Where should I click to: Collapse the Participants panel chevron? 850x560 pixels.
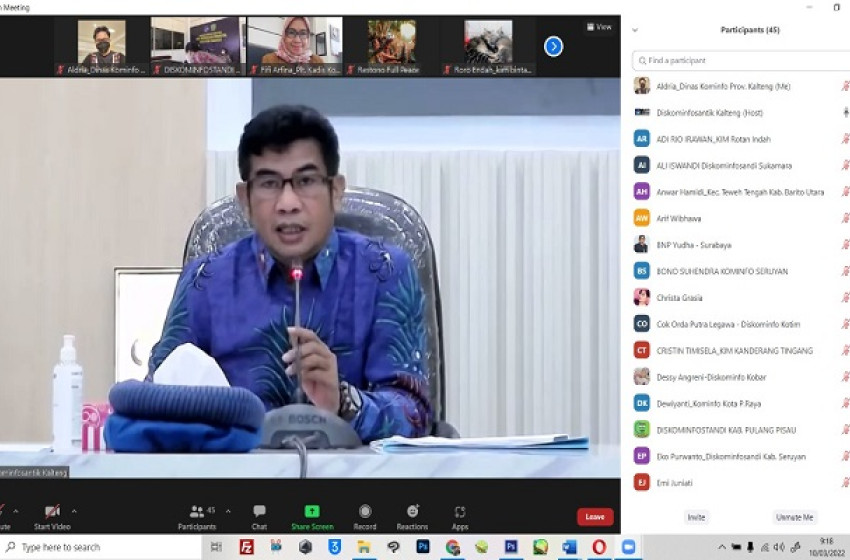[635, 30]
